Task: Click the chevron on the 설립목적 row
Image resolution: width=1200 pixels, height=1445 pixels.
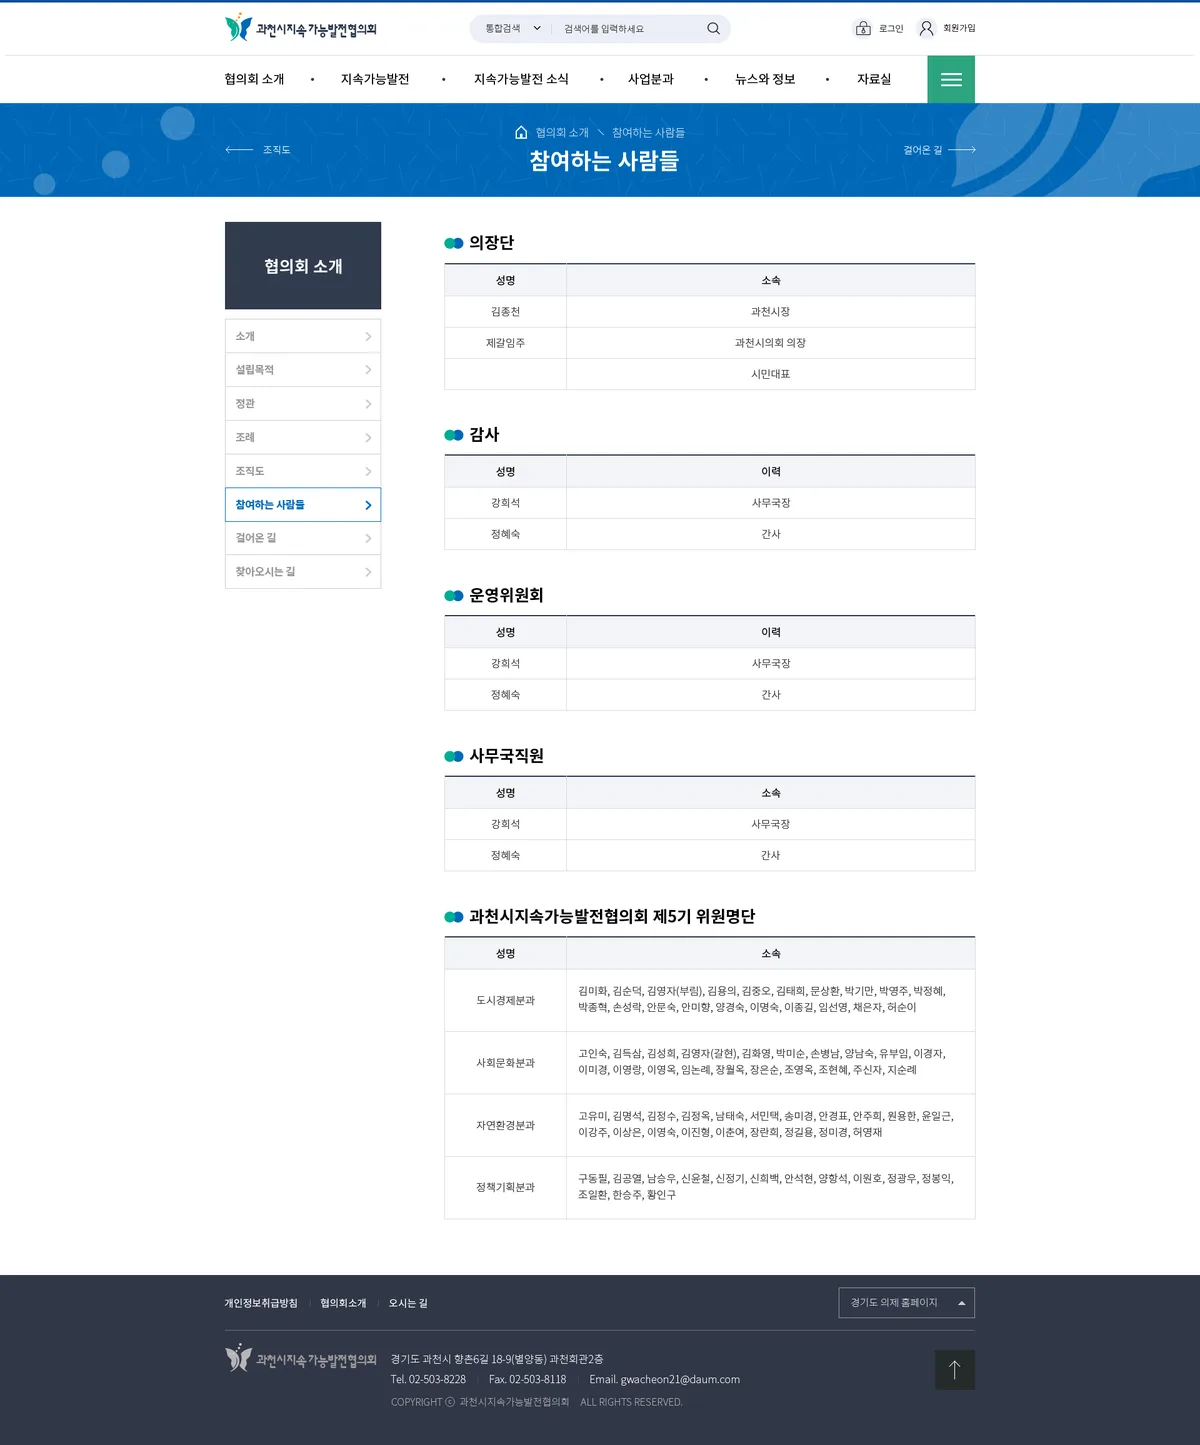Action: coord(368,370)
